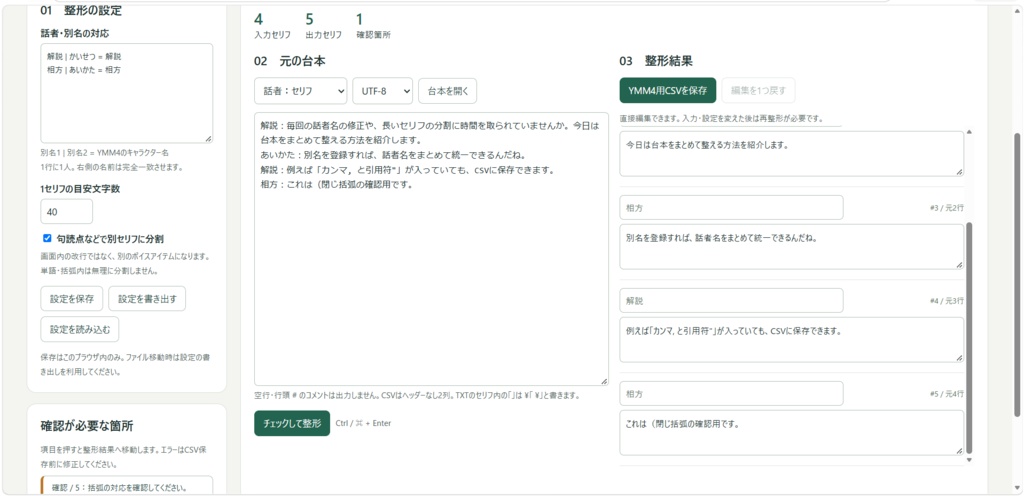Edit the line 例えば「カンマ, と引用符"」が入っていても
Image resolution: width=1024 pixels, height=496 pixels.
click(x=792, y=339)
